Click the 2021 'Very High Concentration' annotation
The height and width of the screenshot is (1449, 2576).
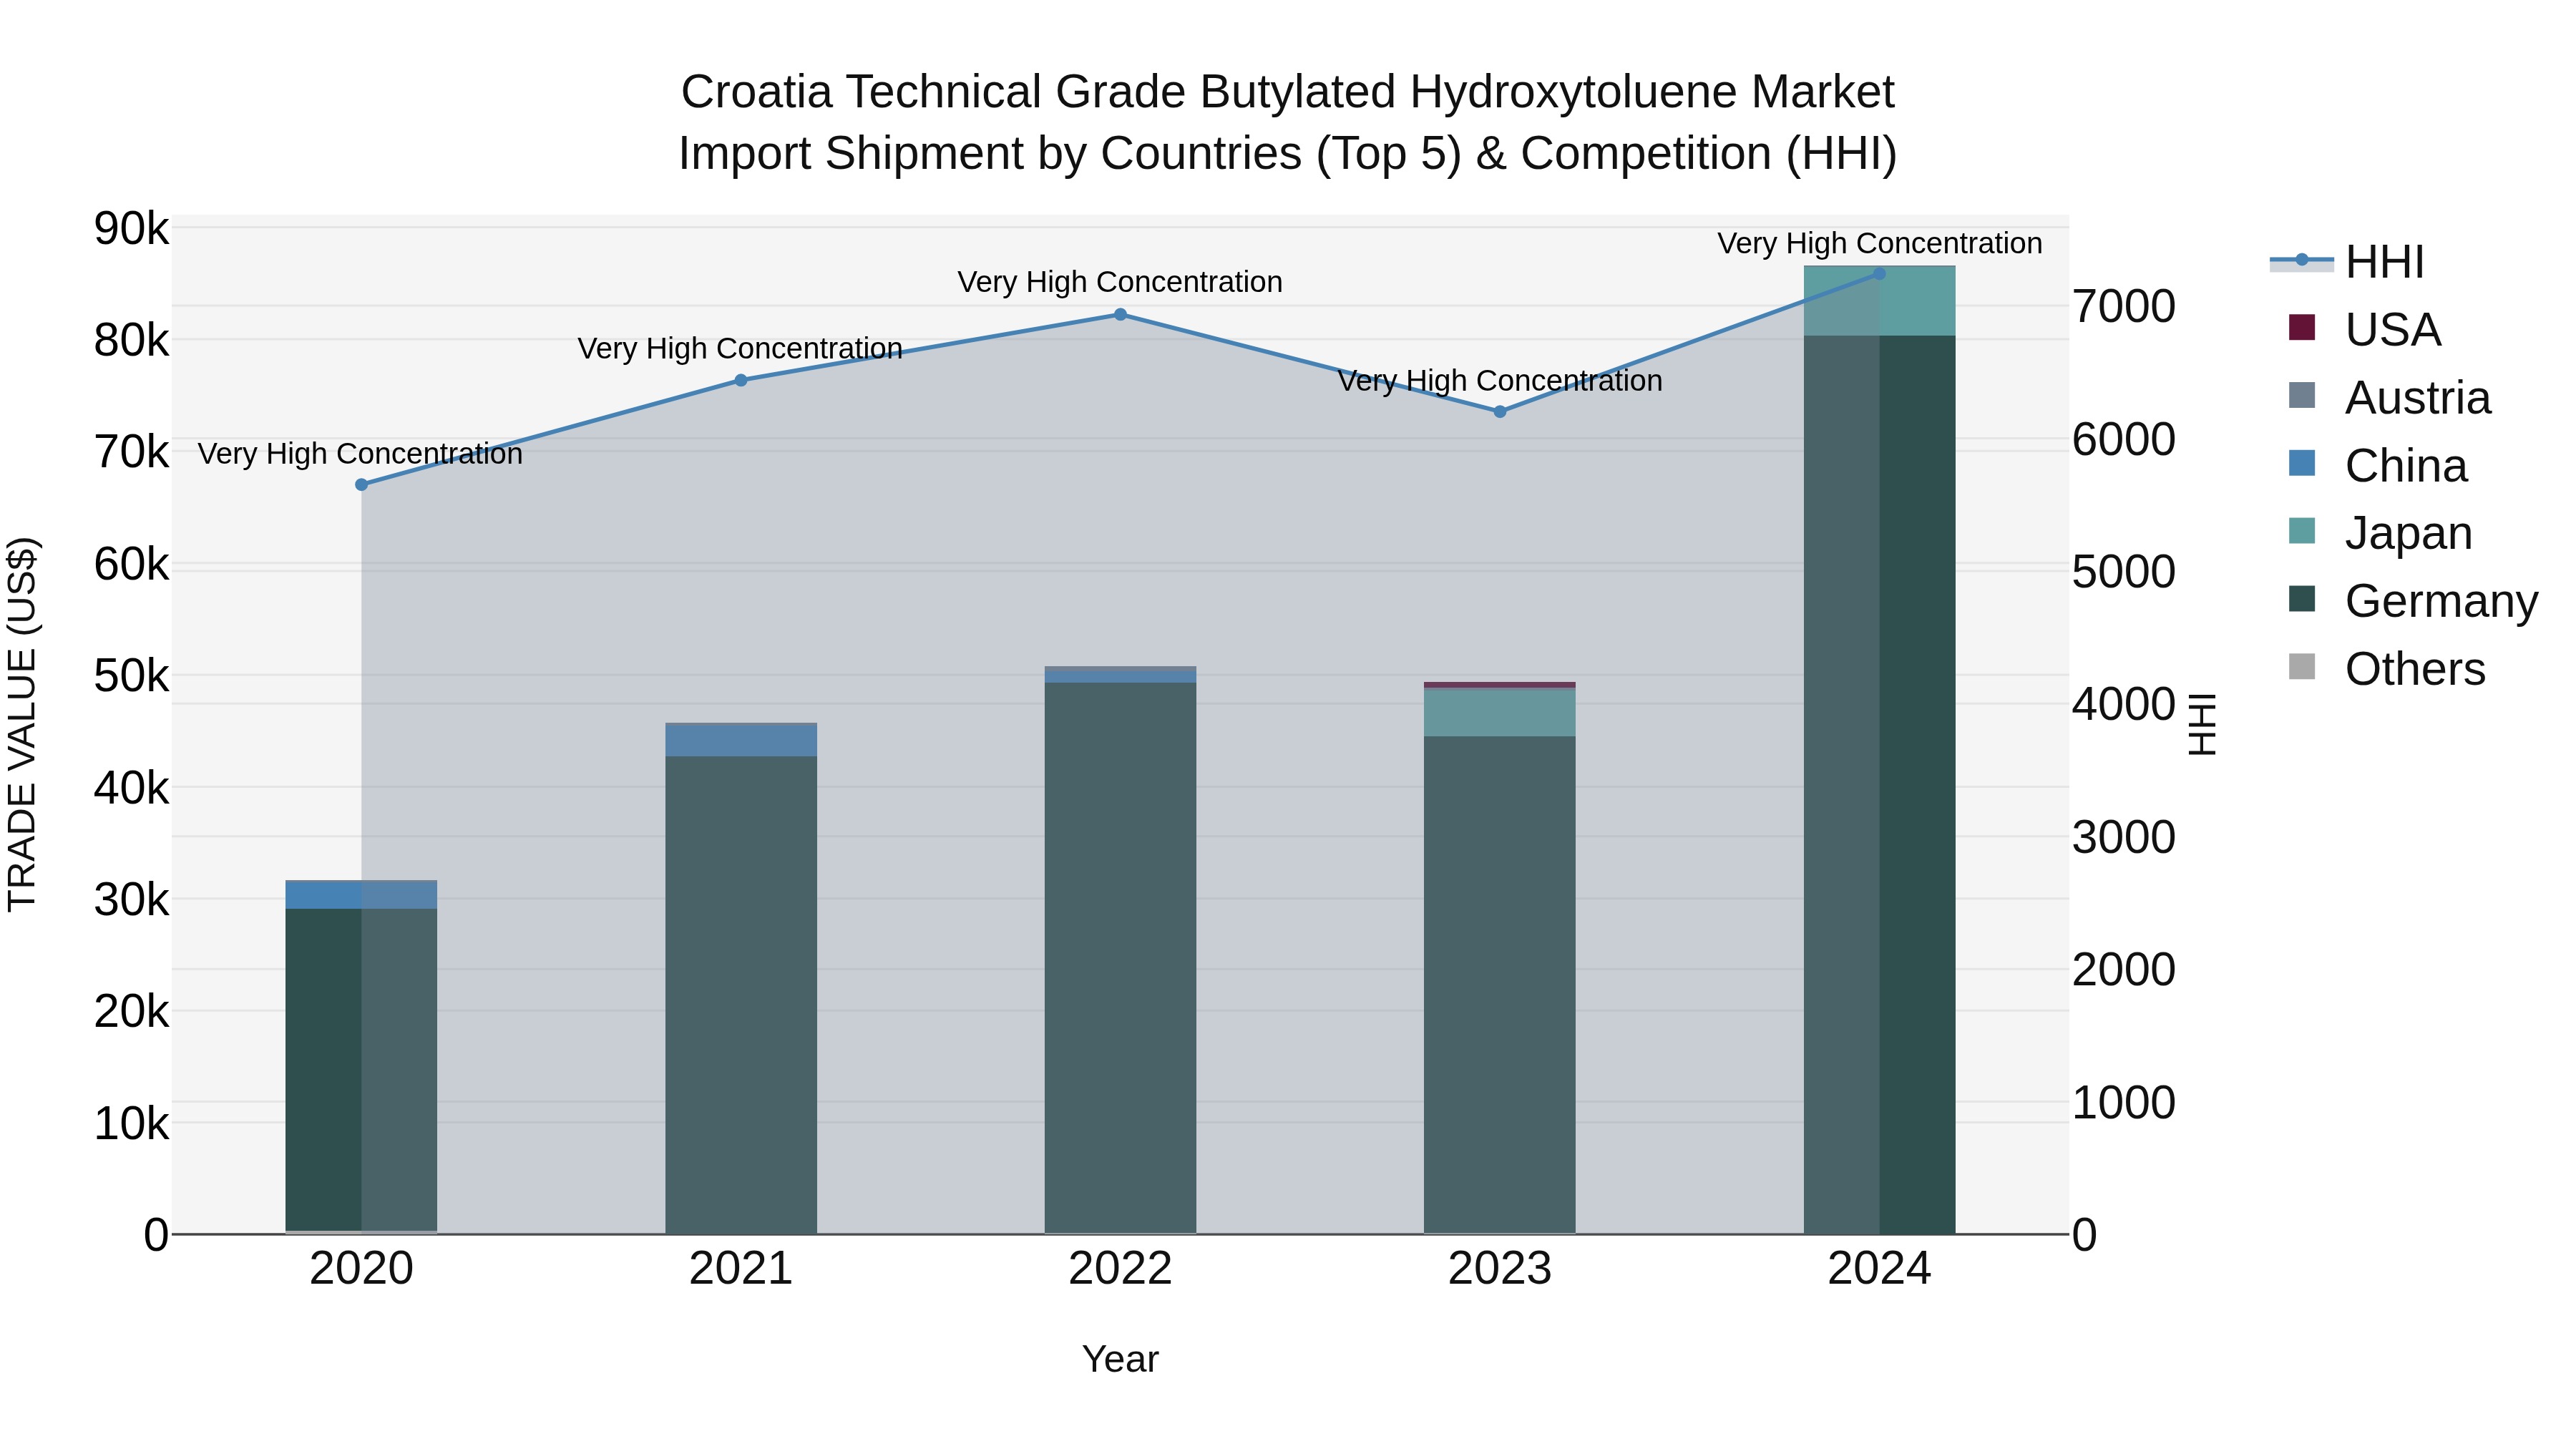[x=740, y=349]
